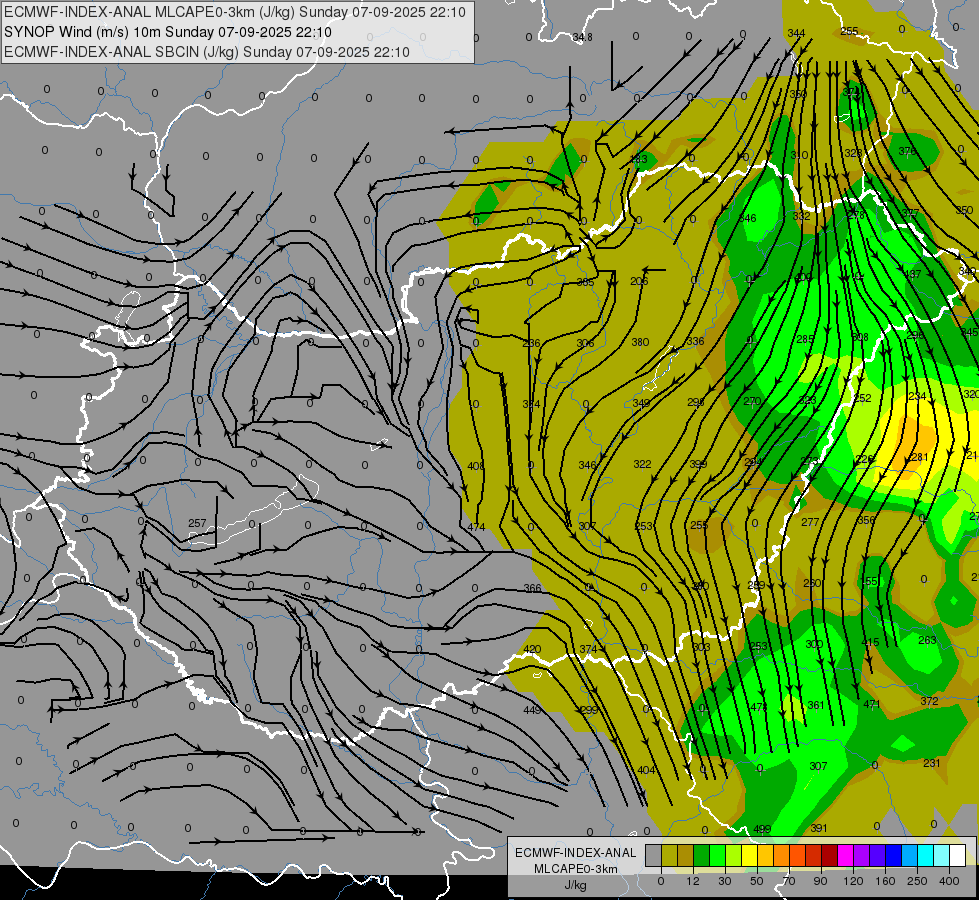Click the map value '449'

(532, 710)
